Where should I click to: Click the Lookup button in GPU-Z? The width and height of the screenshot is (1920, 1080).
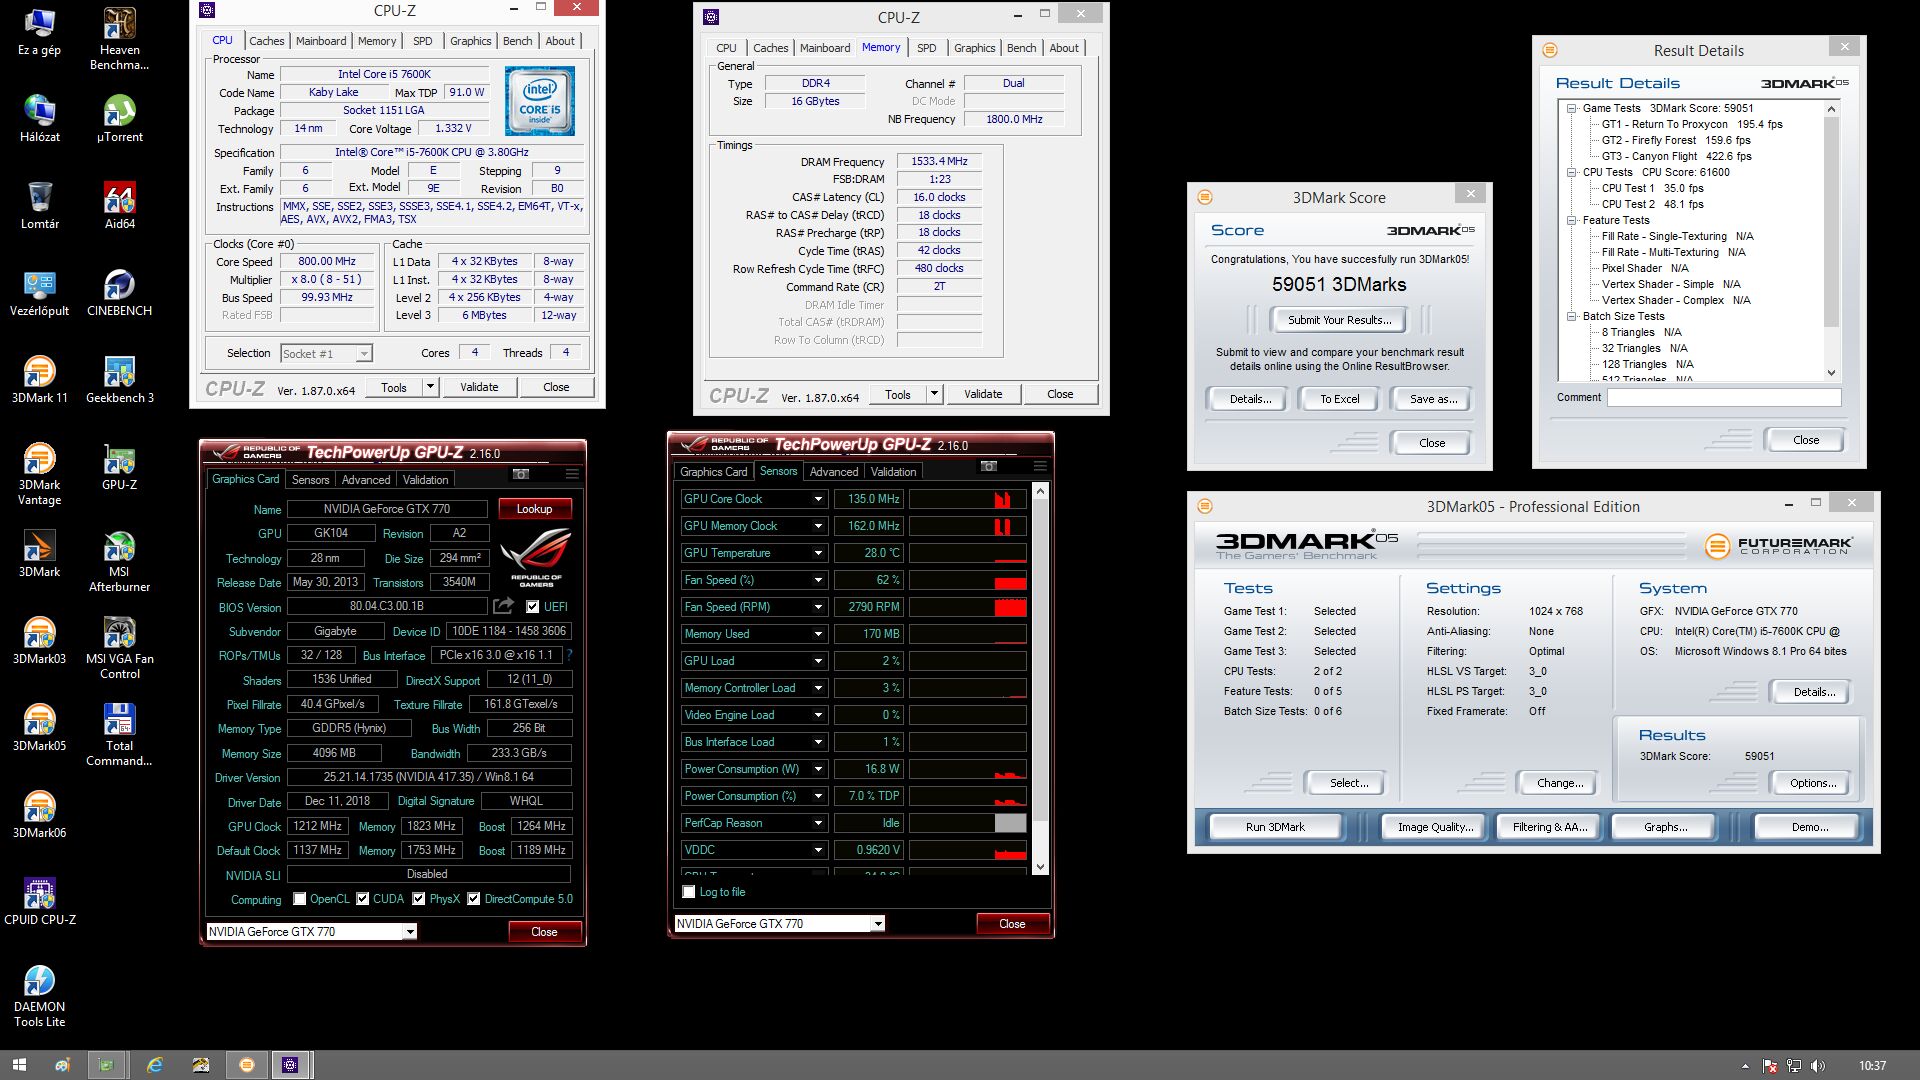(x=534, y=509)
